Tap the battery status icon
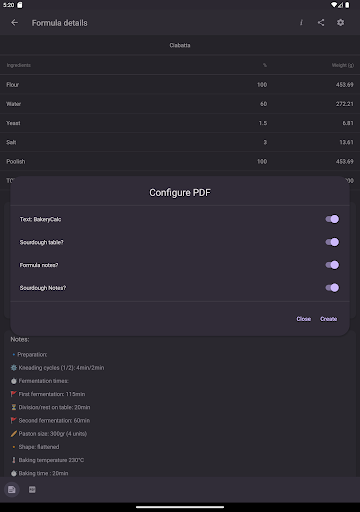The width and height of the screenshot is (360, 512). point(347,5)
